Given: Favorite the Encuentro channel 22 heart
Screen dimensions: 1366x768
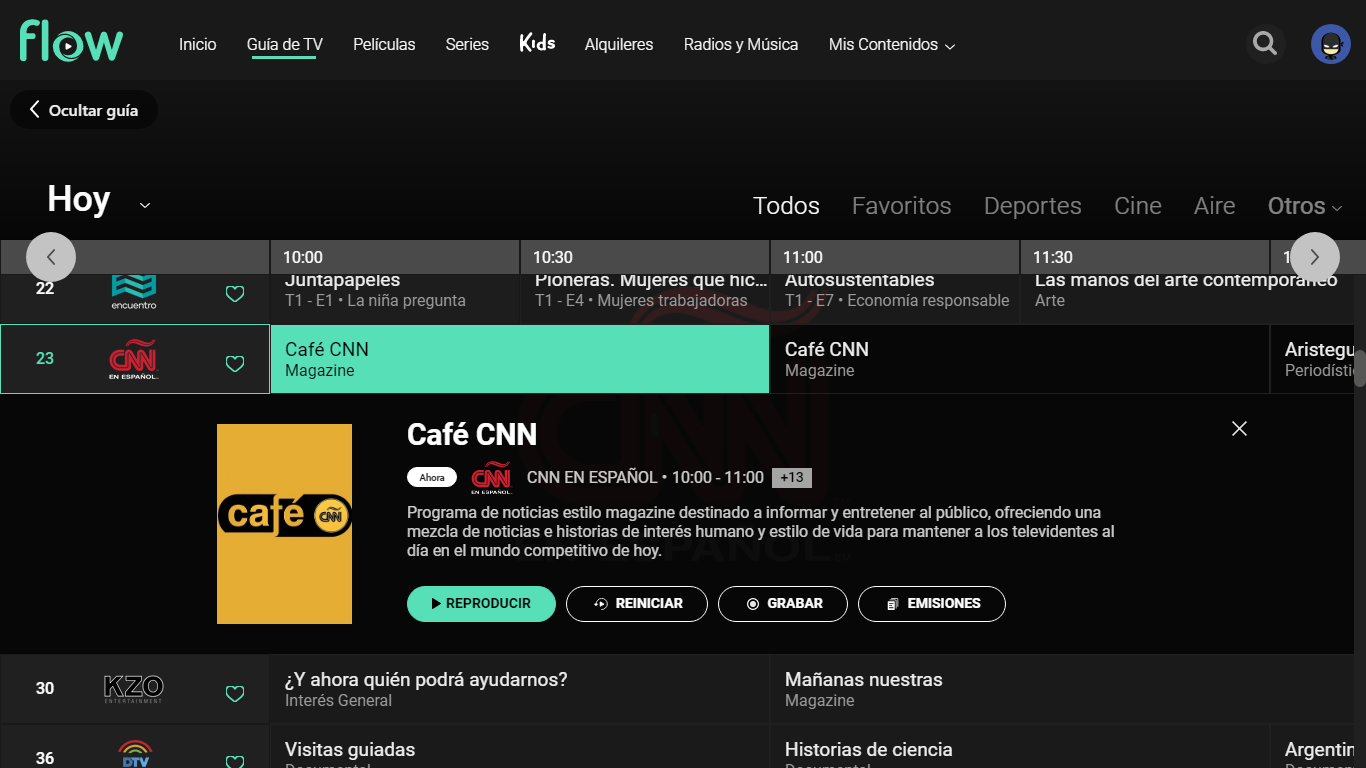Looking at the screenshot, I should pyautogui.click(x=235, y=294).
